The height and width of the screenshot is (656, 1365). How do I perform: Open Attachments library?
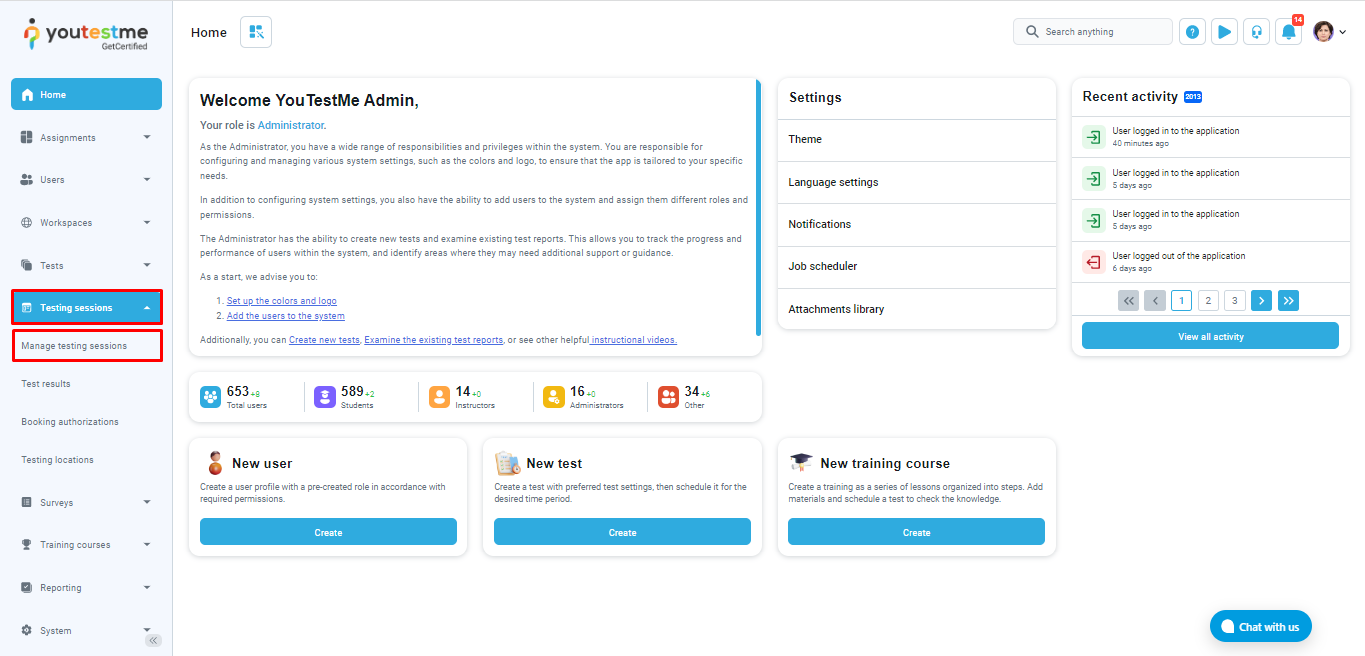click(917, 309)
